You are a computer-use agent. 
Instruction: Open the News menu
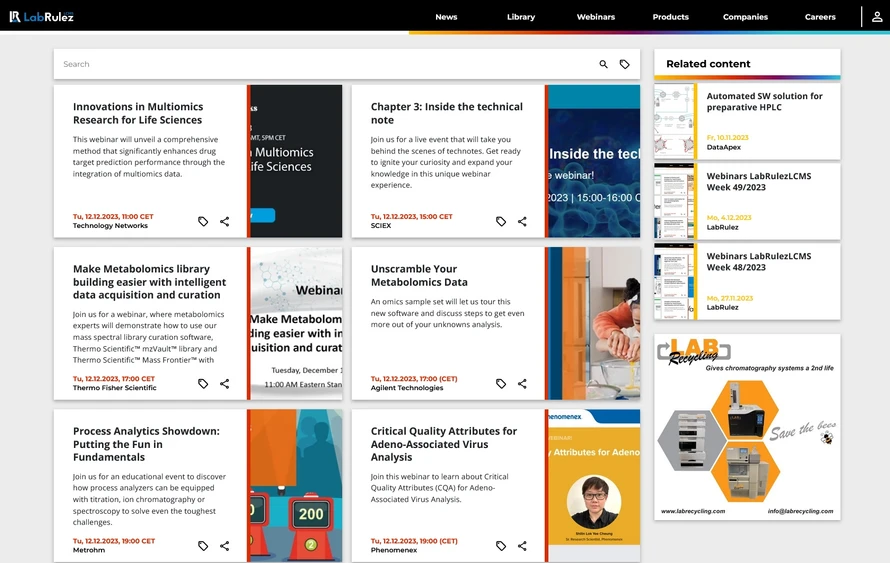click(x=446, y=17)
